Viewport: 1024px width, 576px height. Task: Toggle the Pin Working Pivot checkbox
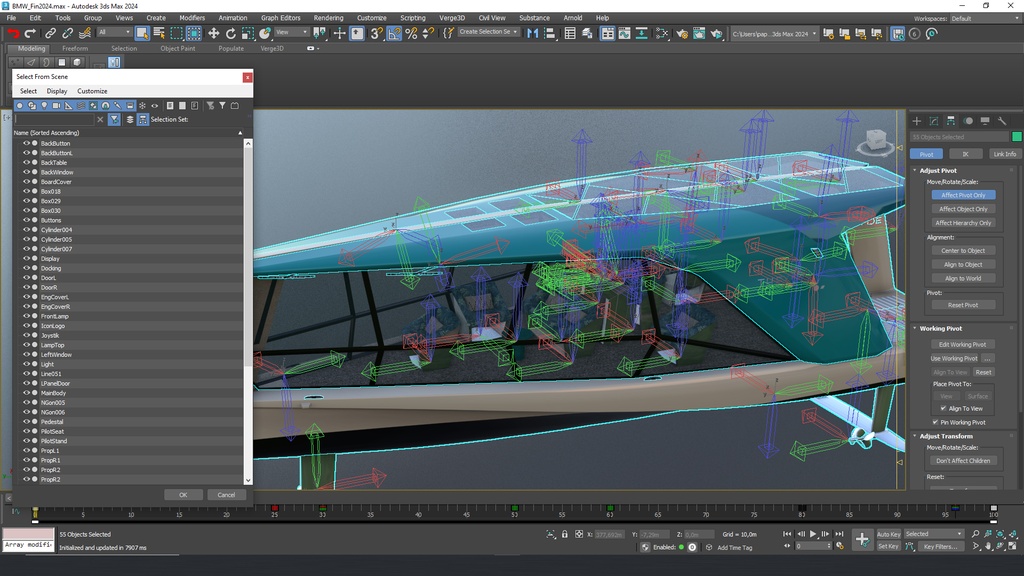coord(935,422)
